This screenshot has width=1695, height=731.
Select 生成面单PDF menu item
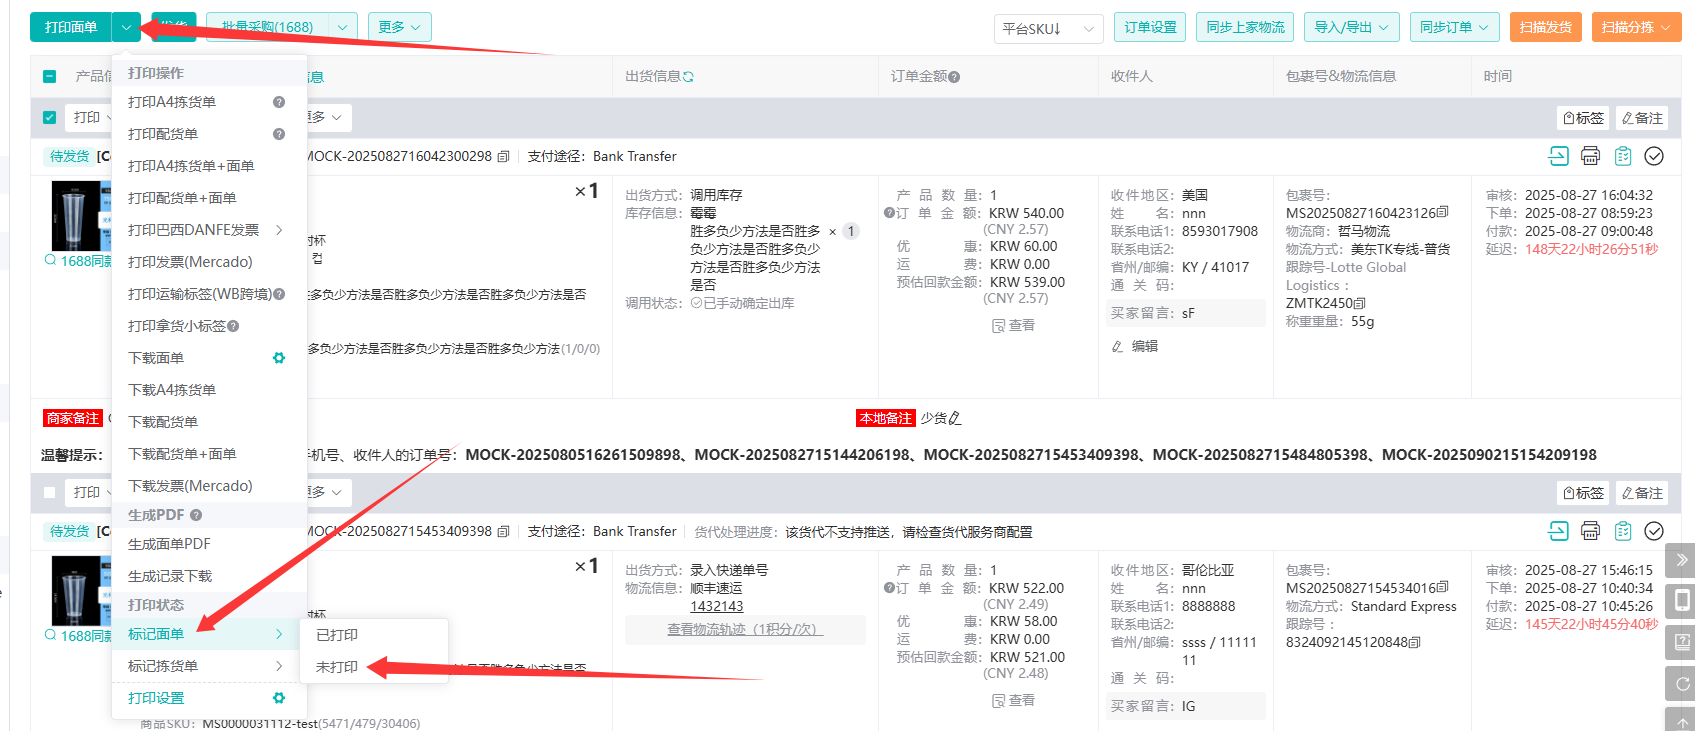click(x=169, y=544)
